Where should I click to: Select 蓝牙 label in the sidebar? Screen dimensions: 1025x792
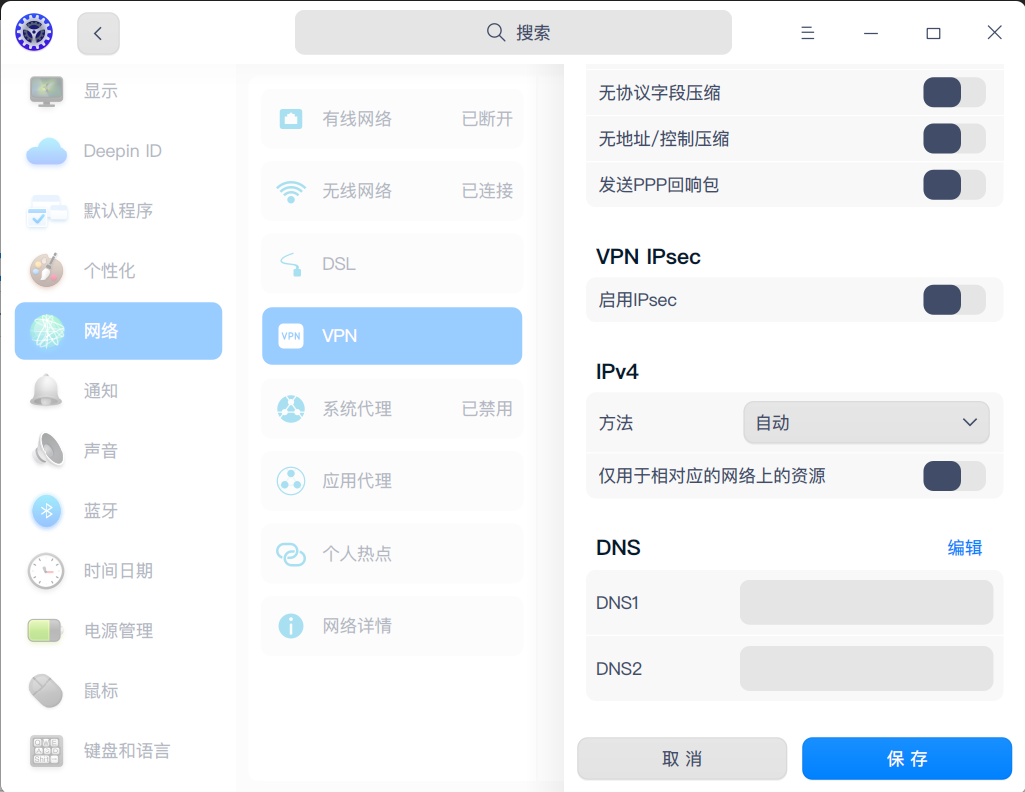point(101,510)
